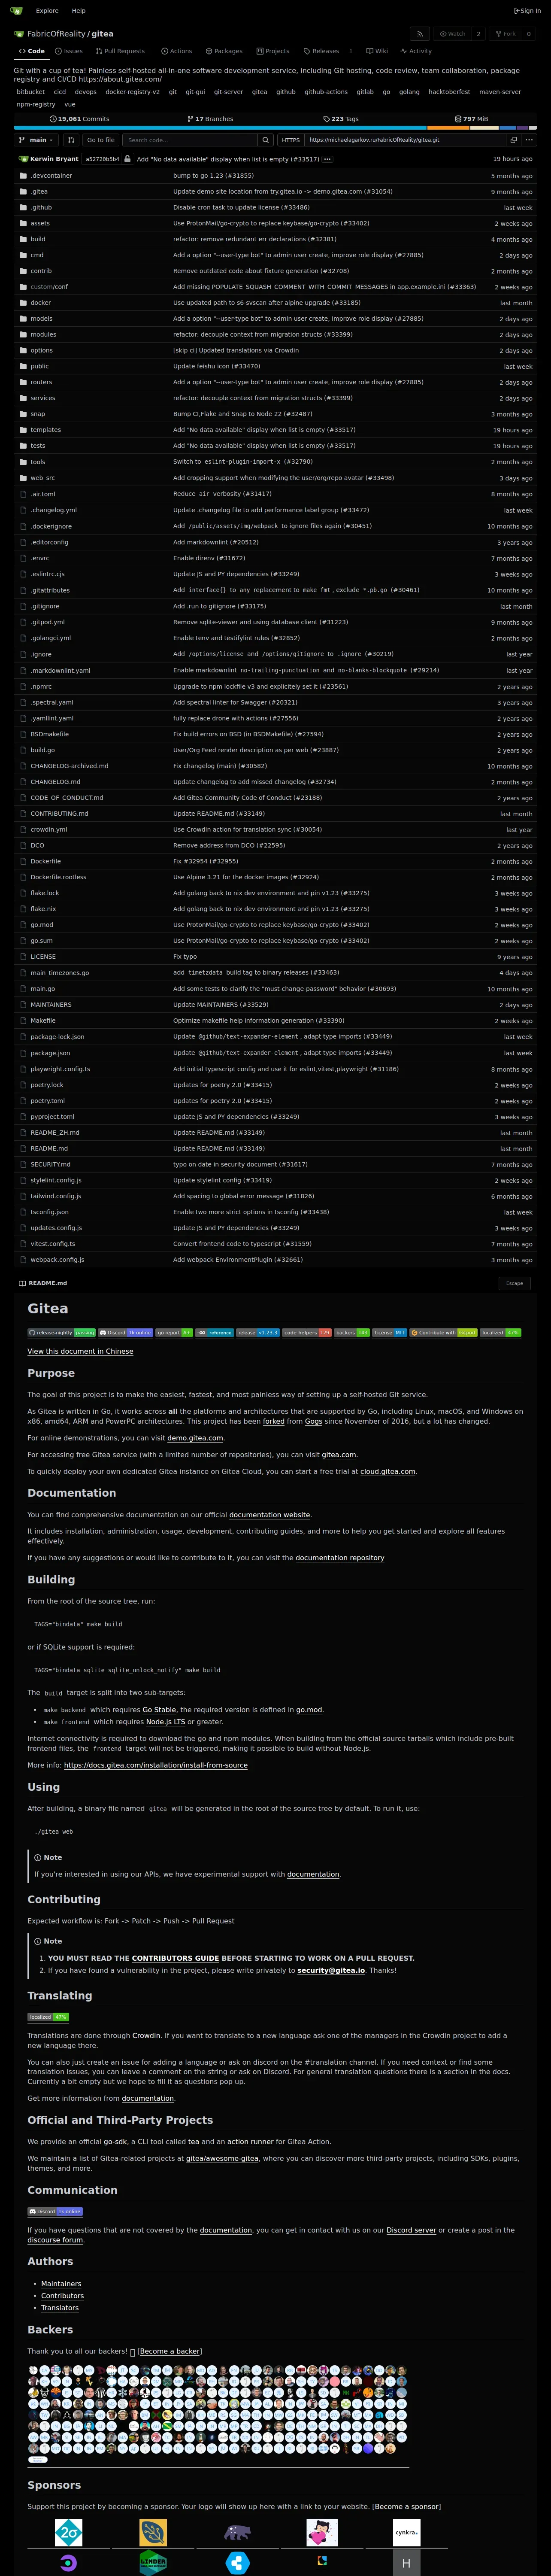Open the Packages tab
This screenshot has height=2576, width=551.
(x=224, y=51)
